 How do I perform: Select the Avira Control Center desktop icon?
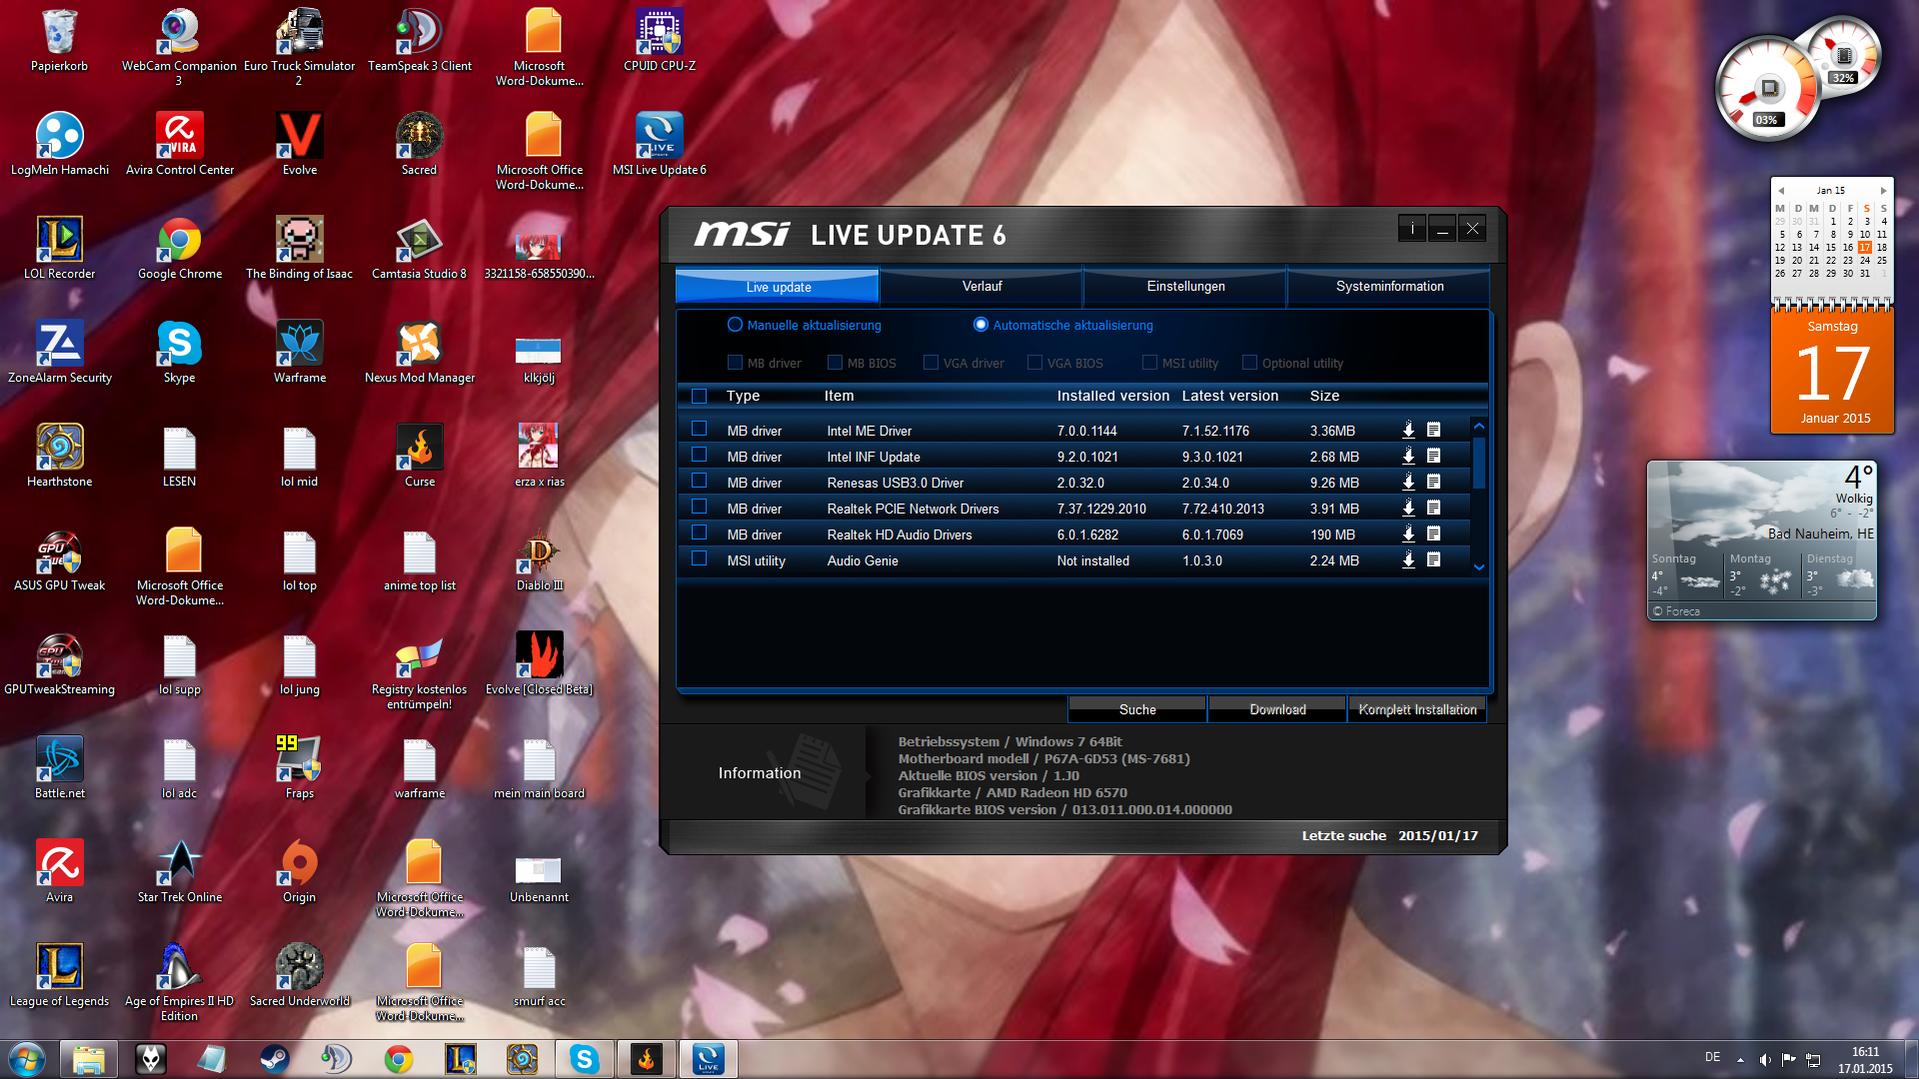[x=179, y=144]
